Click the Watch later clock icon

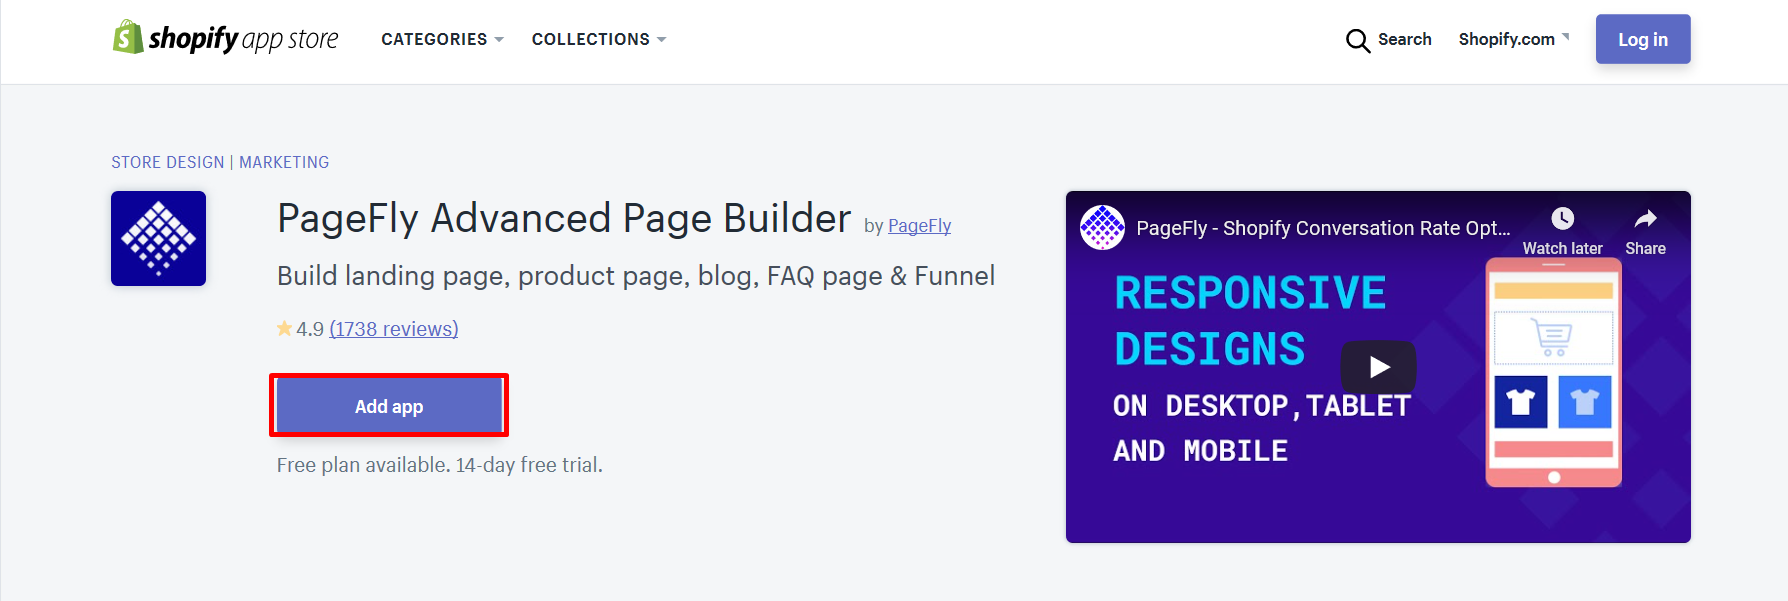coord(1562,219)
